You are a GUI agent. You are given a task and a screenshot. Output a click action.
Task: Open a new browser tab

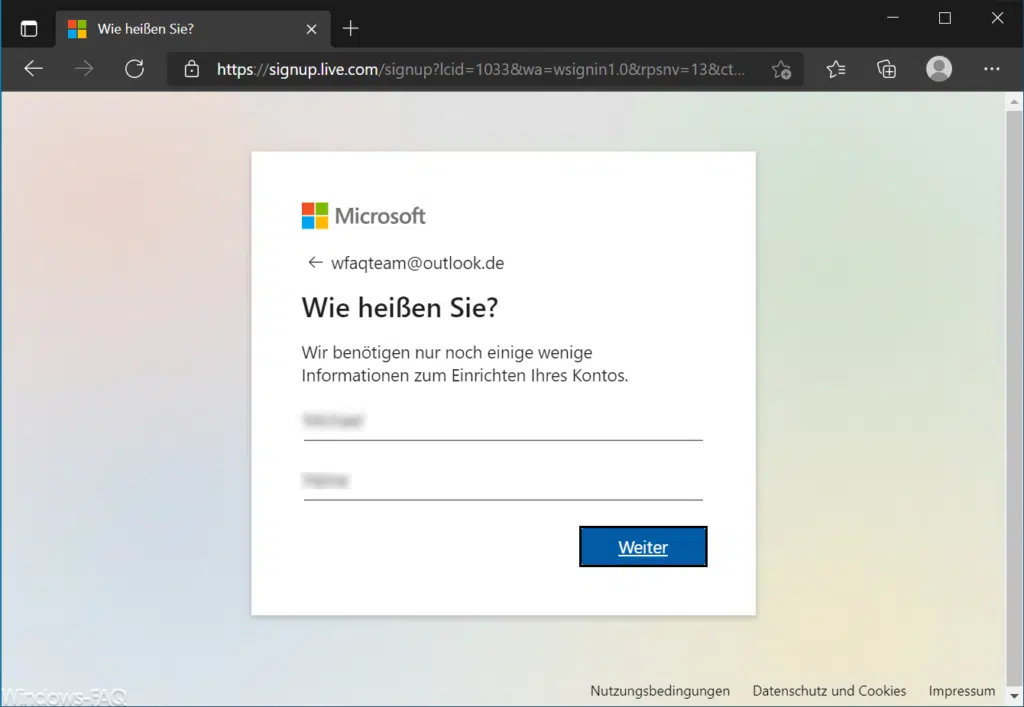pyautogui.click(x=349, y=28)
